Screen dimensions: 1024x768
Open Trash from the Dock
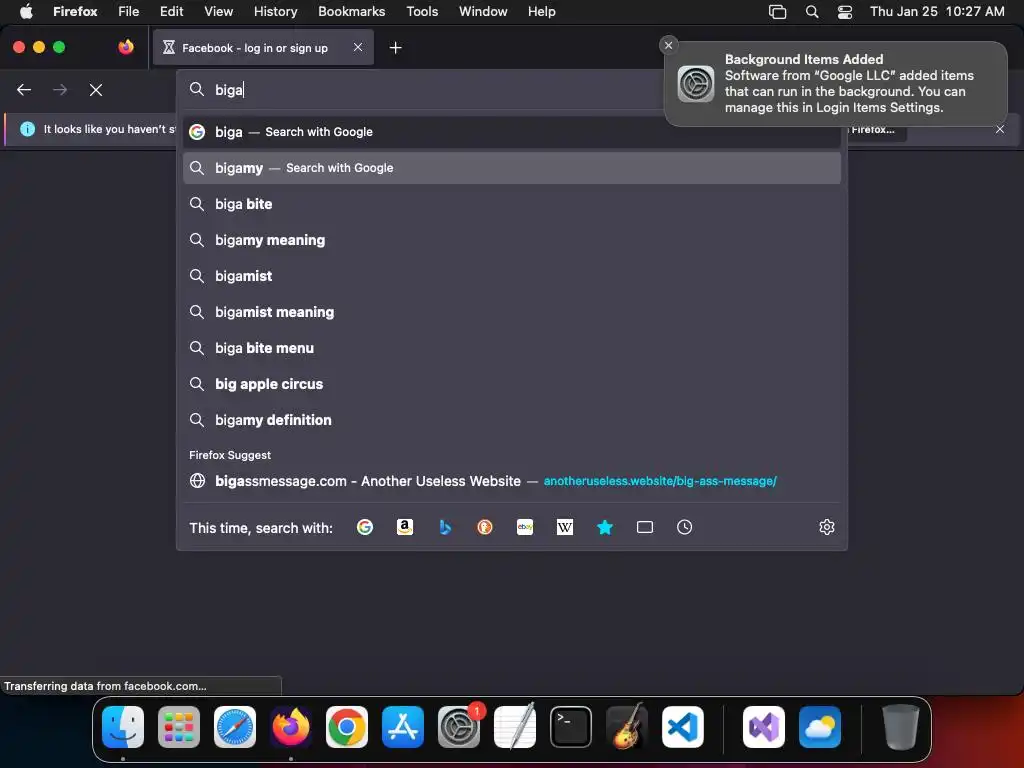901,727
